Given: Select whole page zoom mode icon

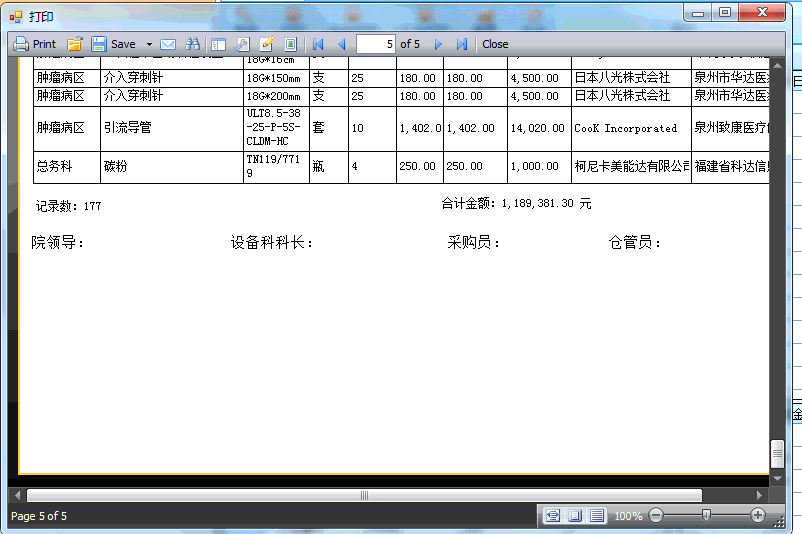Looking at the screenshot, I should tap(575, 516).
